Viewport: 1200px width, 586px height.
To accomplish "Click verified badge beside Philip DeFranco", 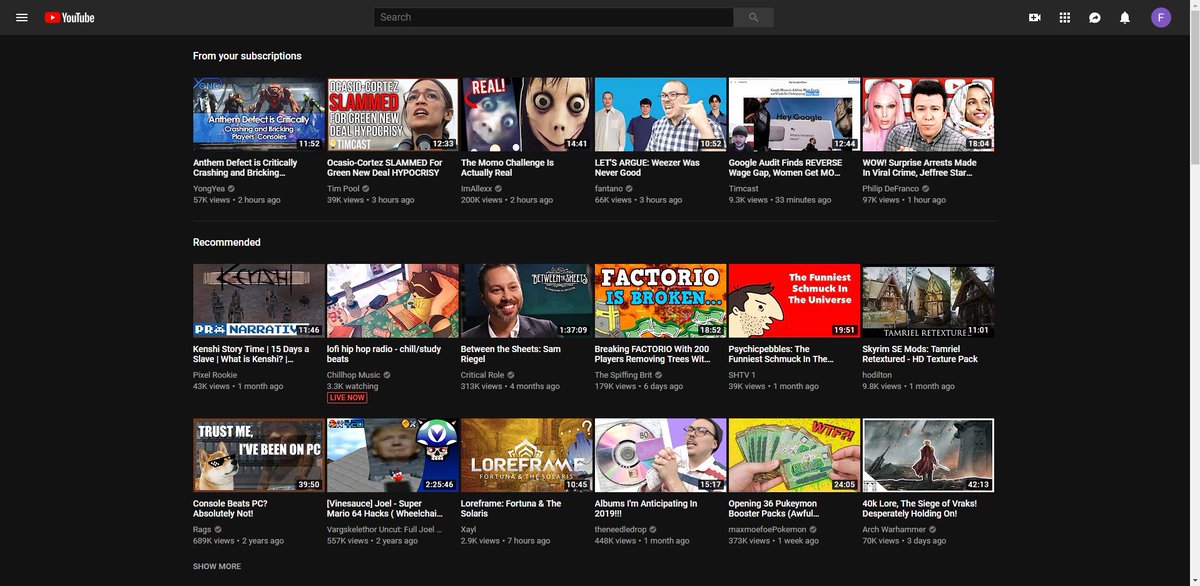I will tap(925, 188).
